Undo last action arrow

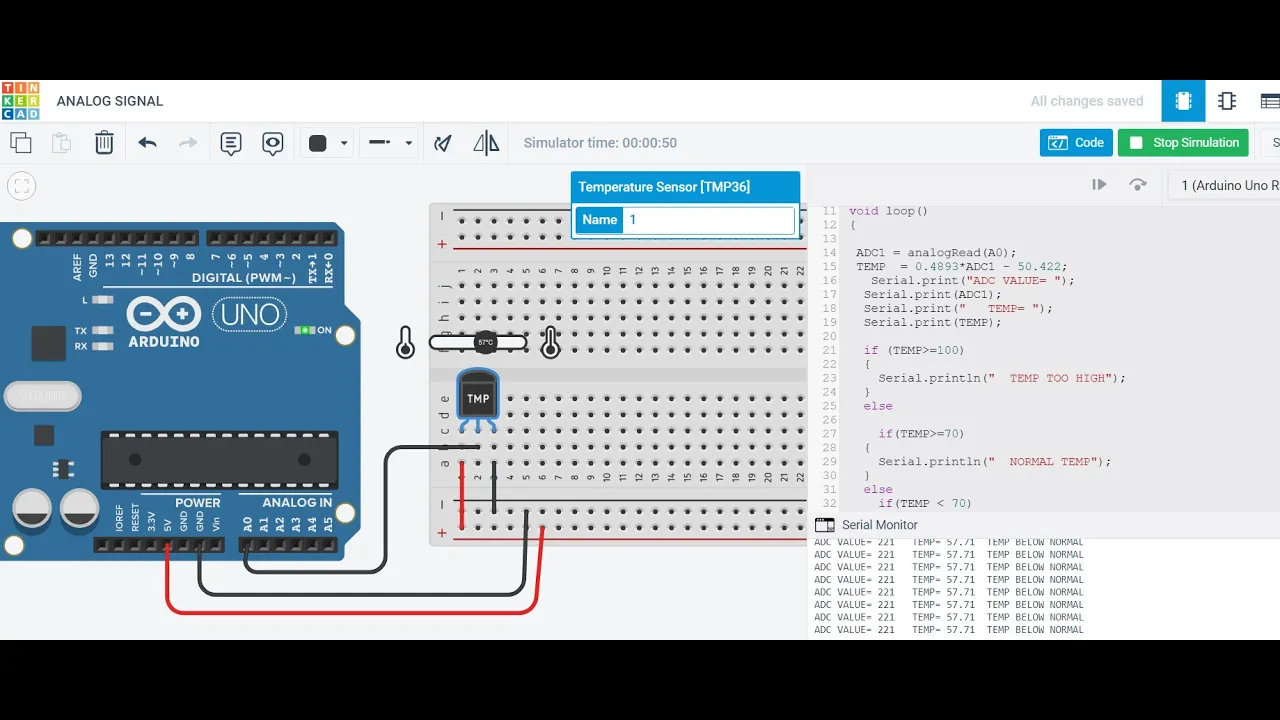(147, 143)
